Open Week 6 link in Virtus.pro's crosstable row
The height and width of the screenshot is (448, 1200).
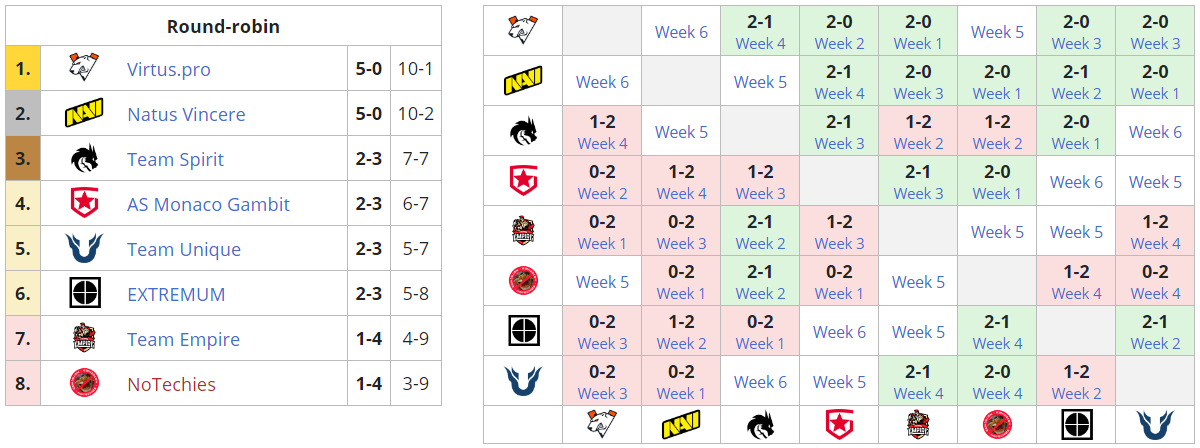pyautogui.click(x=681, y=32)
